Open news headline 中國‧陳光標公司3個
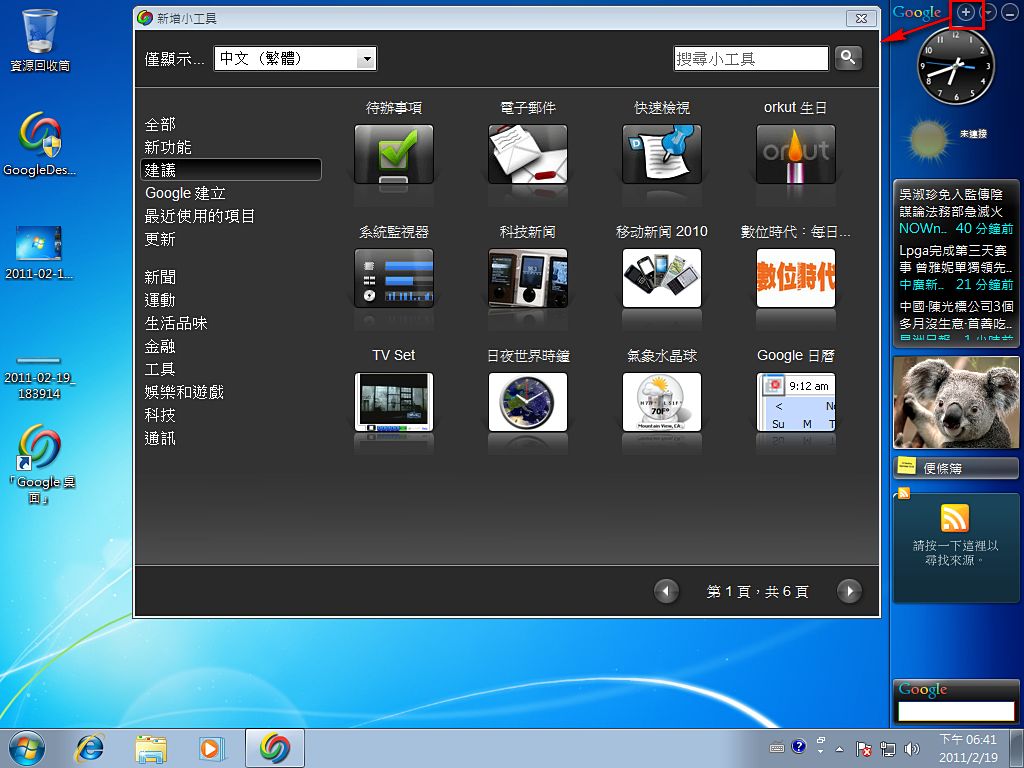This screenshot has width=1024, height=768. [955, 315]
